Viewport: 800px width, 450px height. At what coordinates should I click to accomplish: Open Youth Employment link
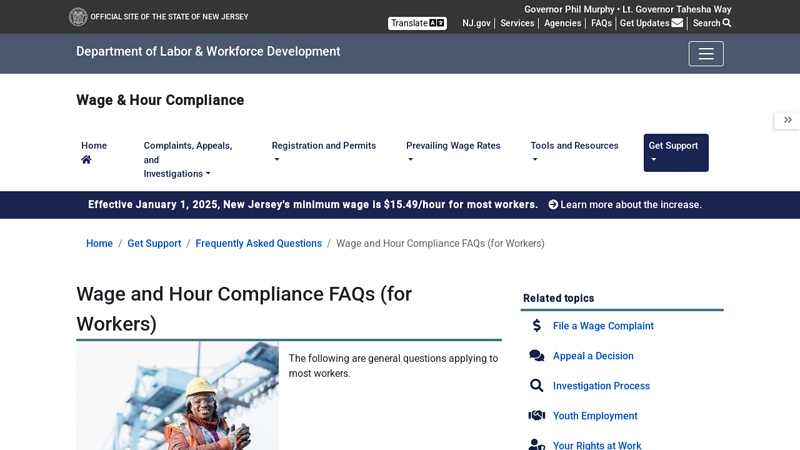[595, 416]
